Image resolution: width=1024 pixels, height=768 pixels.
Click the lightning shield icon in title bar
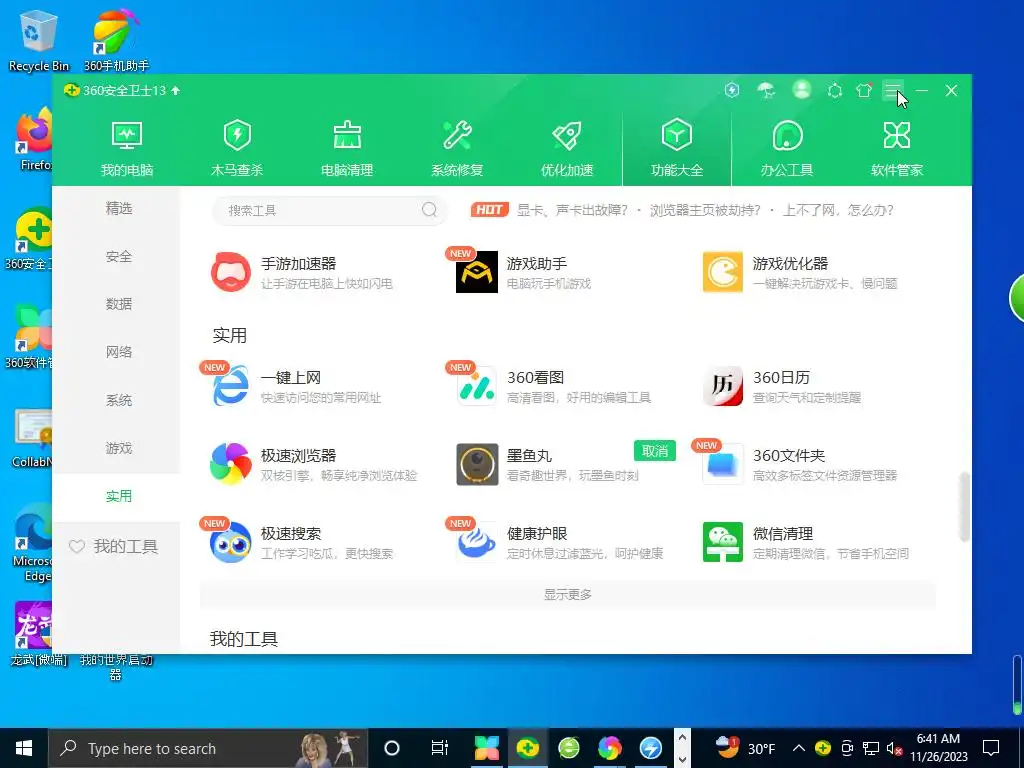[732, 90]
